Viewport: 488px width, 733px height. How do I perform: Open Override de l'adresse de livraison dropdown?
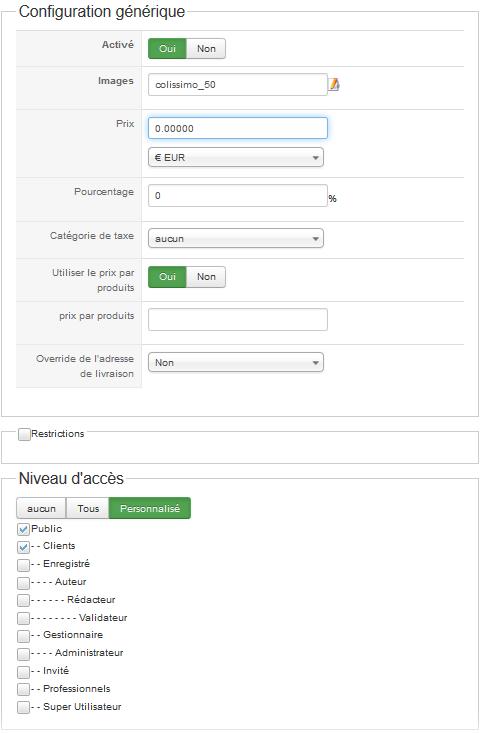coord(236,362)
